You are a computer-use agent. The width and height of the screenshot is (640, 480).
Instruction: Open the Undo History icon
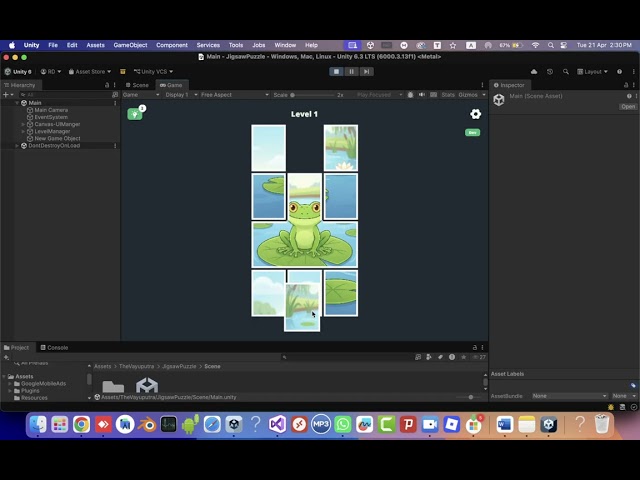[x=550, y=71]
